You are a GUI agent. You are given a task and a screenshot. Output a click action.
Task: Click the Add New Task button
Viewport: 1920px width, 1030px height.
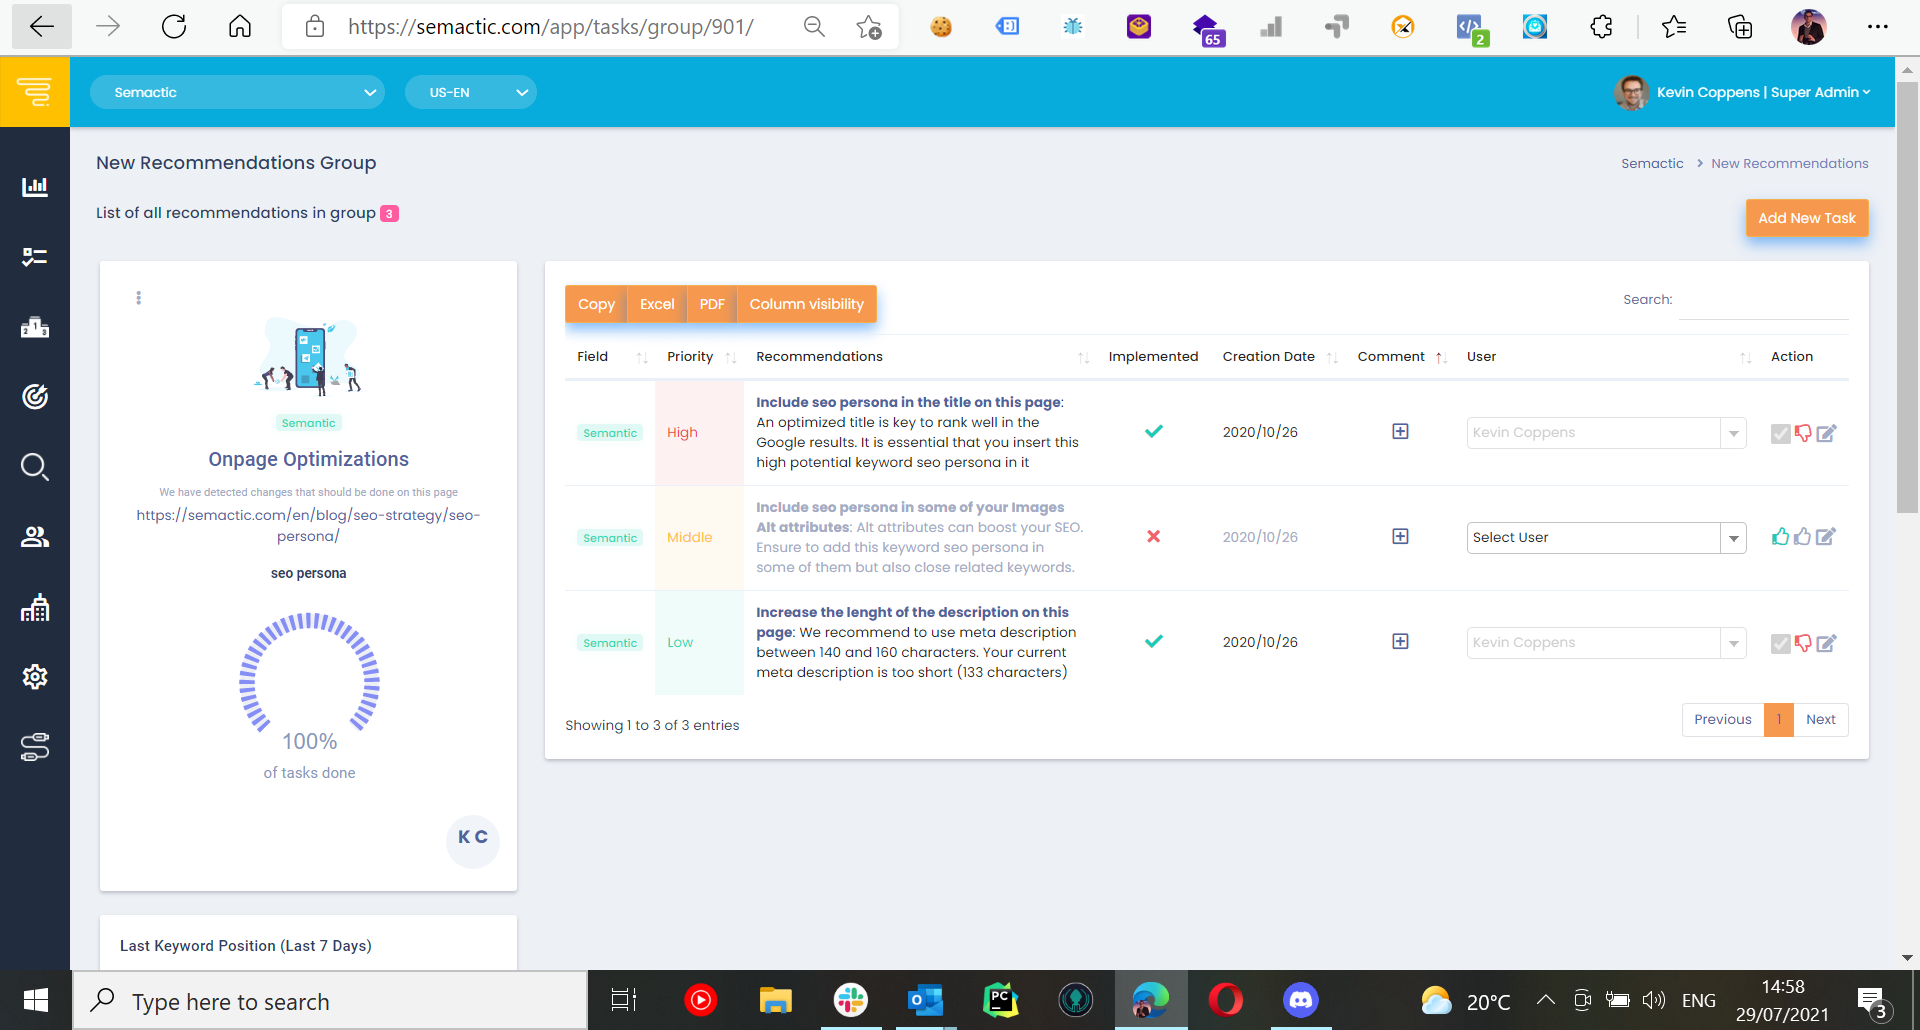1807,217
